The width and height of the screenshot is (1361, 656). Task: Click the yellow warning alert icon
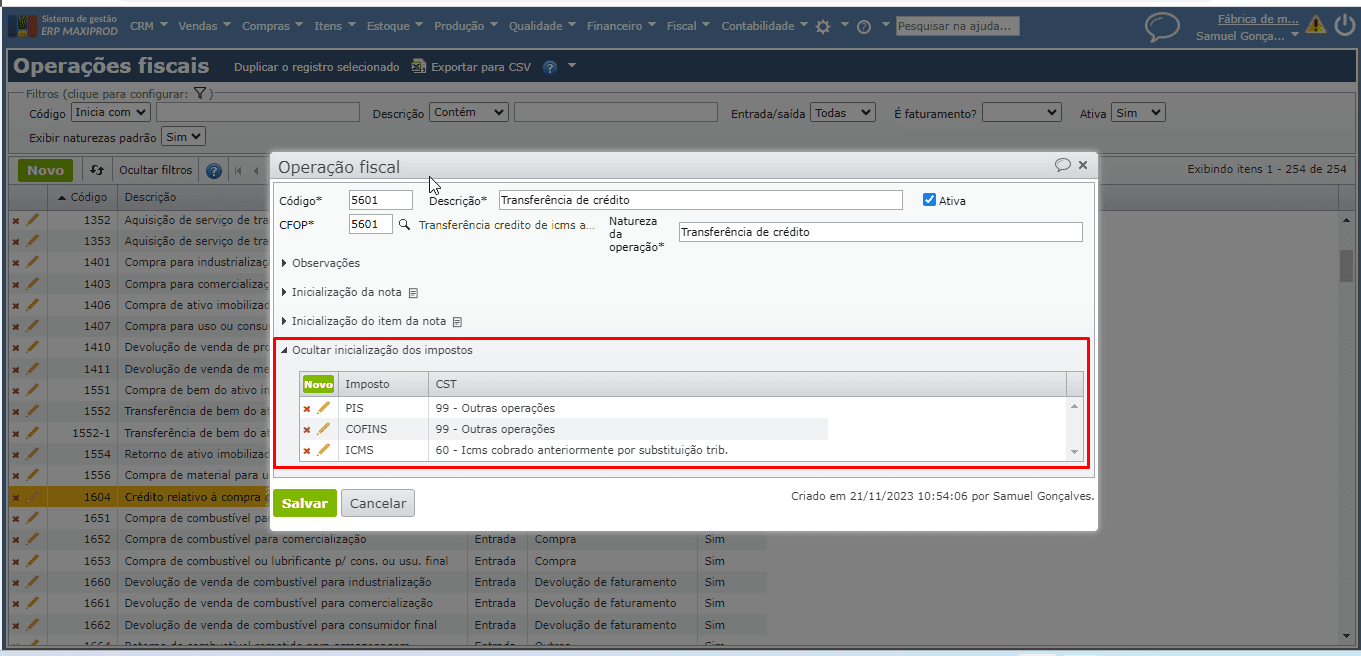point(1316,24)
